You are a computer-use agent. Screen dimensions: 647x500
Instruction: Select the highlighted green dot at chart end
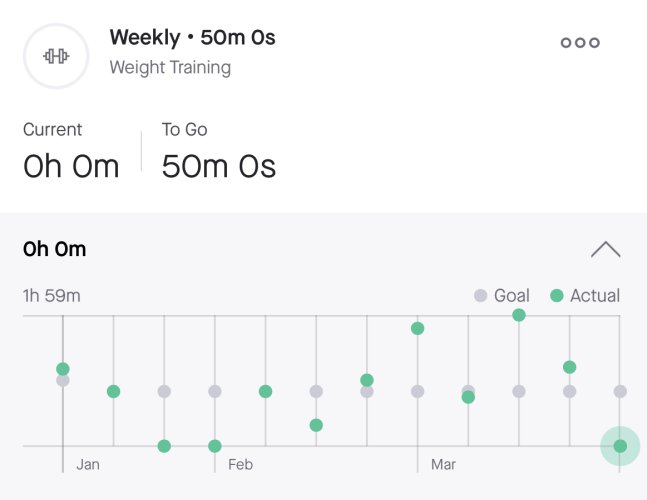tap(620, 446)
